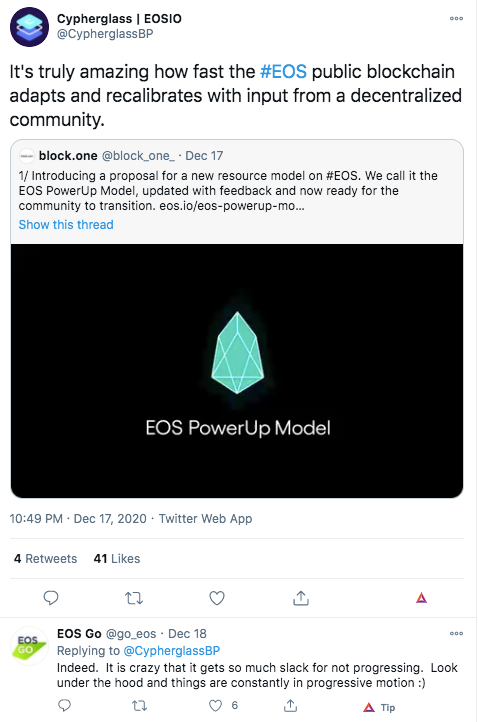This screenshot has height=722, width=478.
Task: Open the EOS PowerUp Model image
Action: pyautogui.click(x=237, y=371)
